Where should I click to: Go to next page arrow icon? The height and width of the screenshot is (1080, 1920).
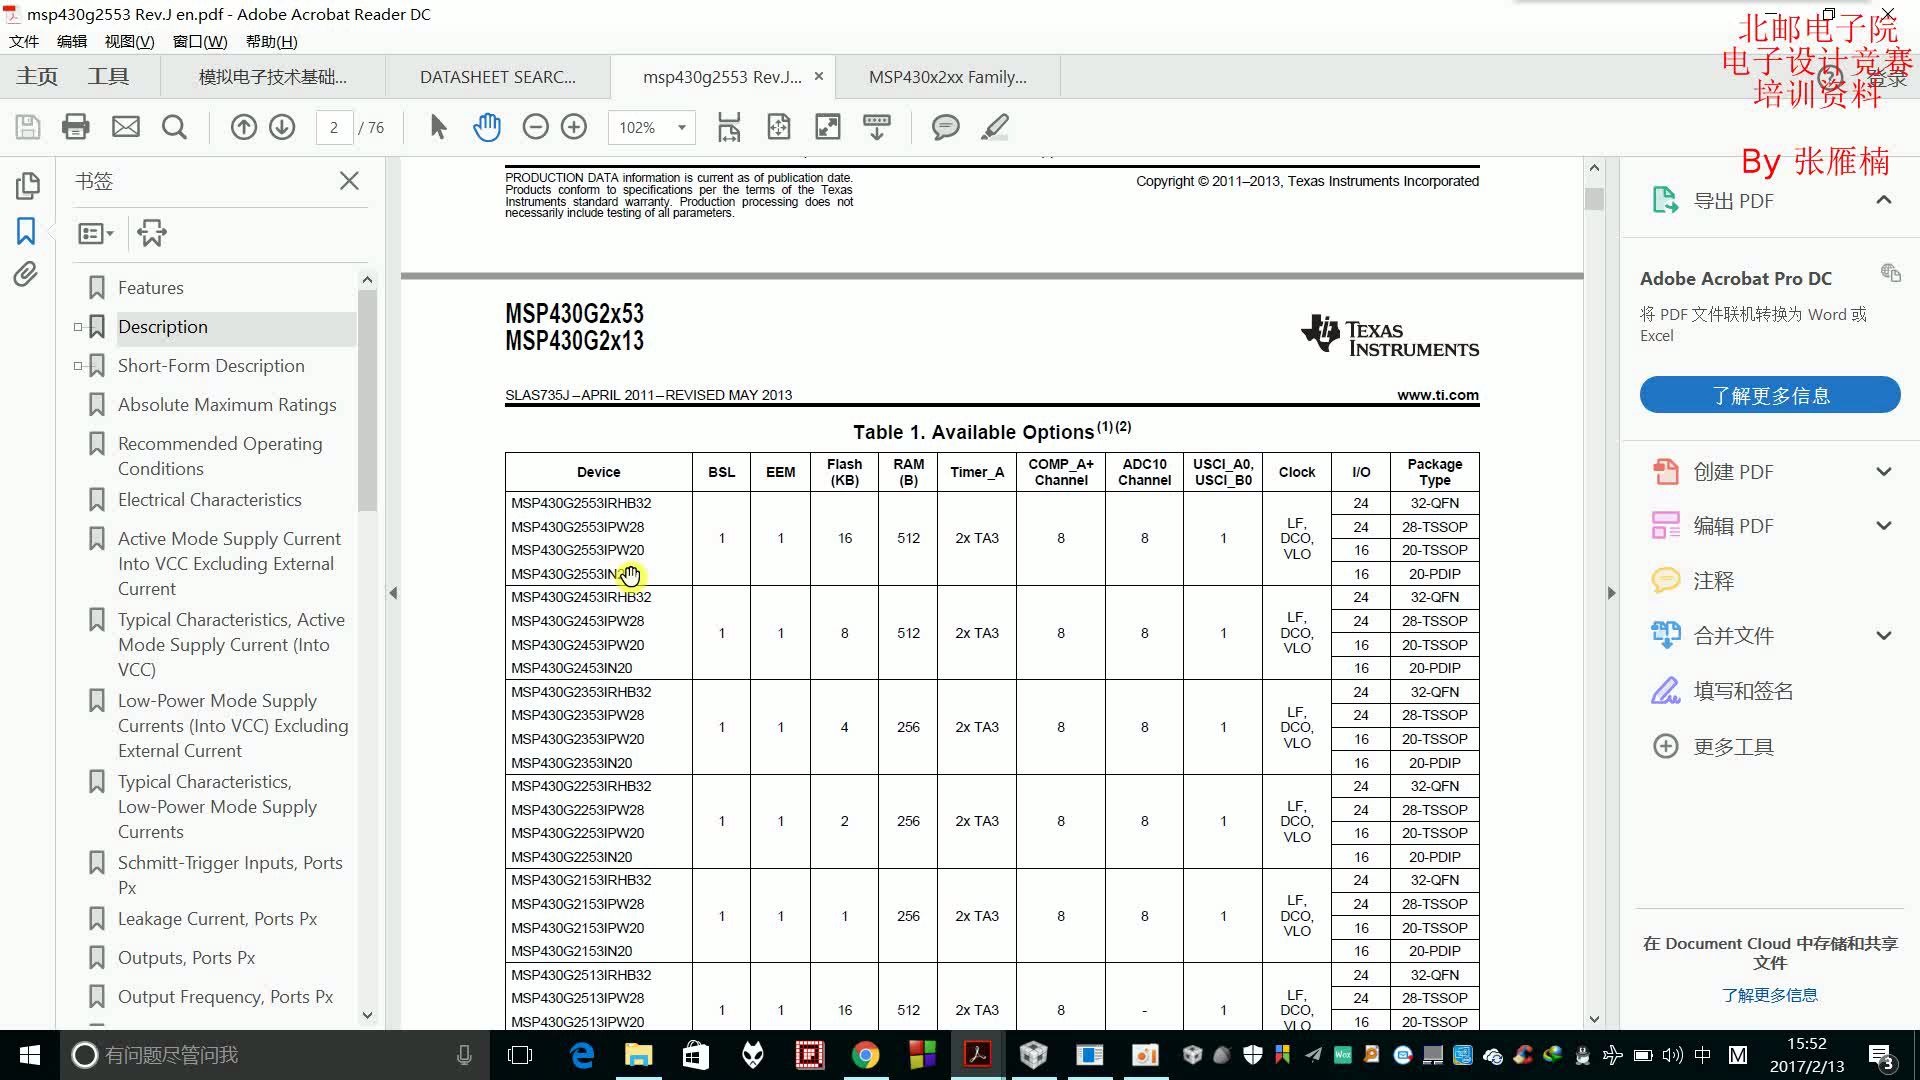pyautogui.click(x=282, y=127)
